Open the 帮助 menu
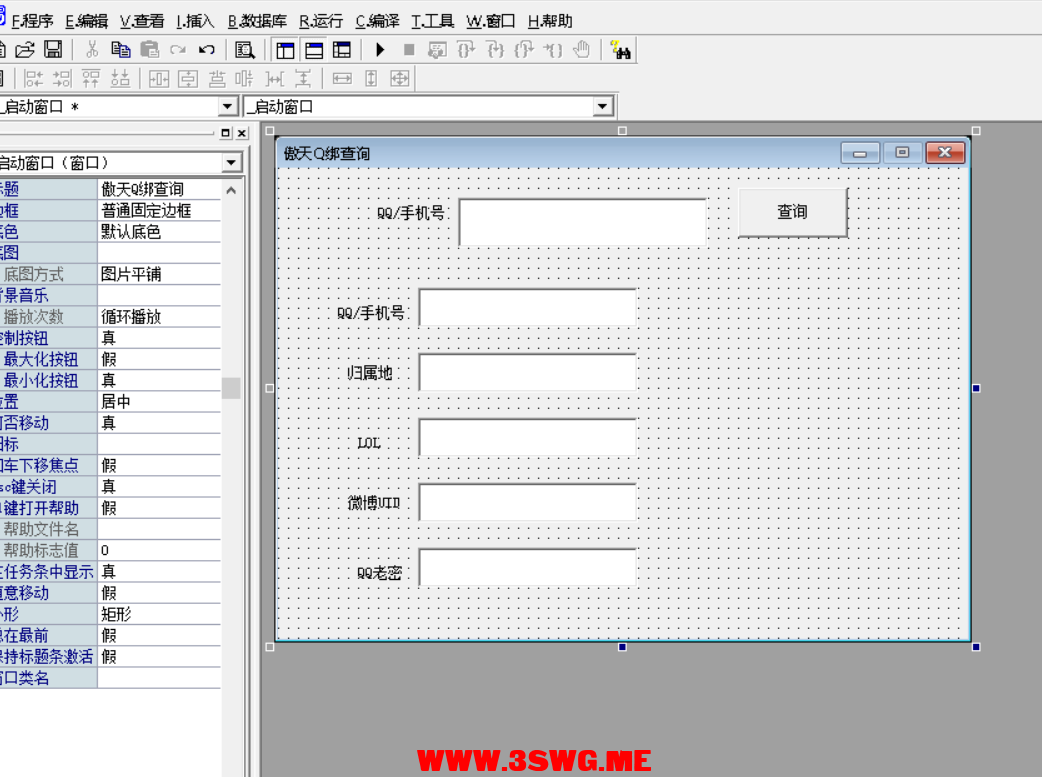The image size is (1042, 777). [550, 21]
